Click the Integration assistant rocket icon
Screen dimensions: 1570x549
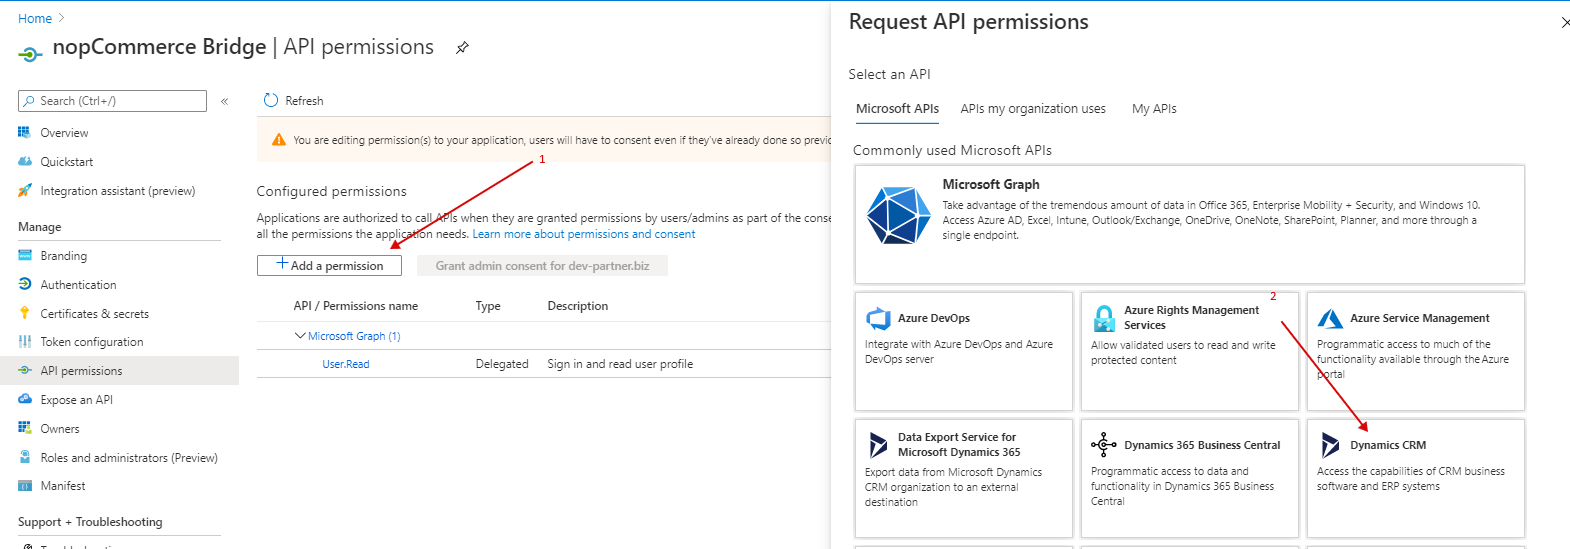[x=25, y=190]
